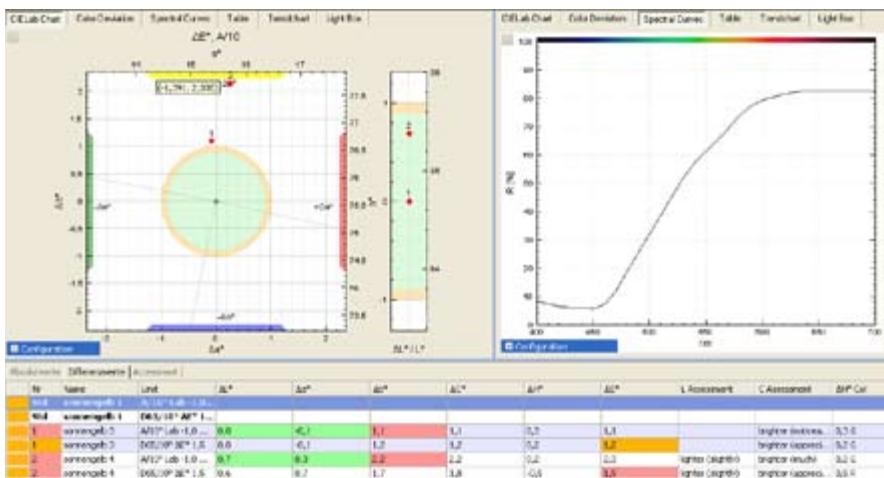The image size is (884, 478).
Task: Open the Table tab in the left panel
Action: [237, 19]
